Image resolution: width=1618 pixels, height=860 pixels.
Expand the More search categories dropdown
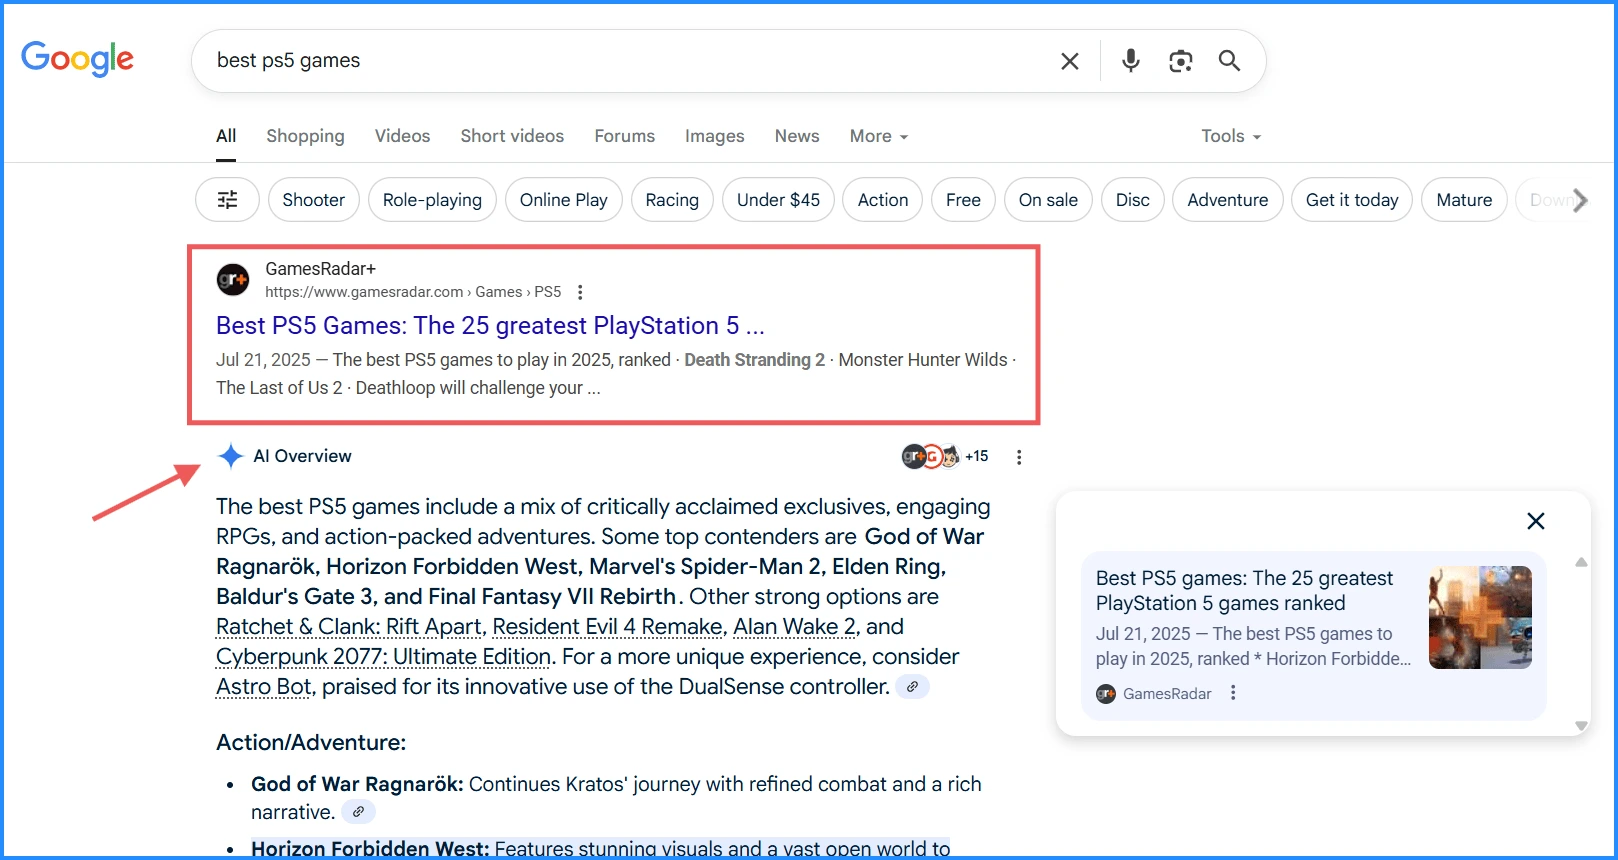[879, 136]
